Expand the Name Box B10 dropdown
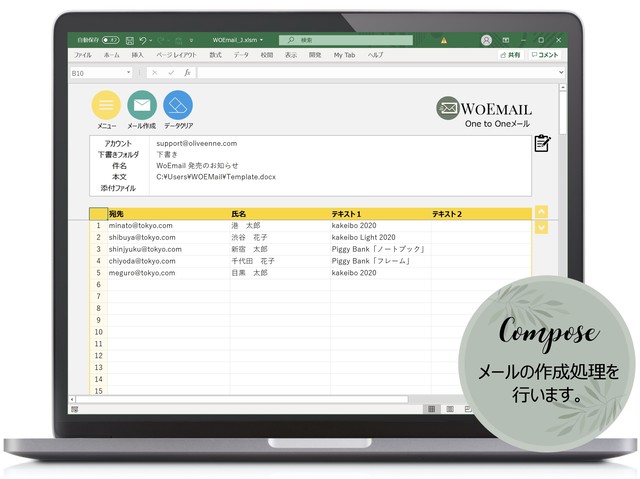The height and width of the screenshot is (479, 640). pyautogui.click(x=129, y=73)
